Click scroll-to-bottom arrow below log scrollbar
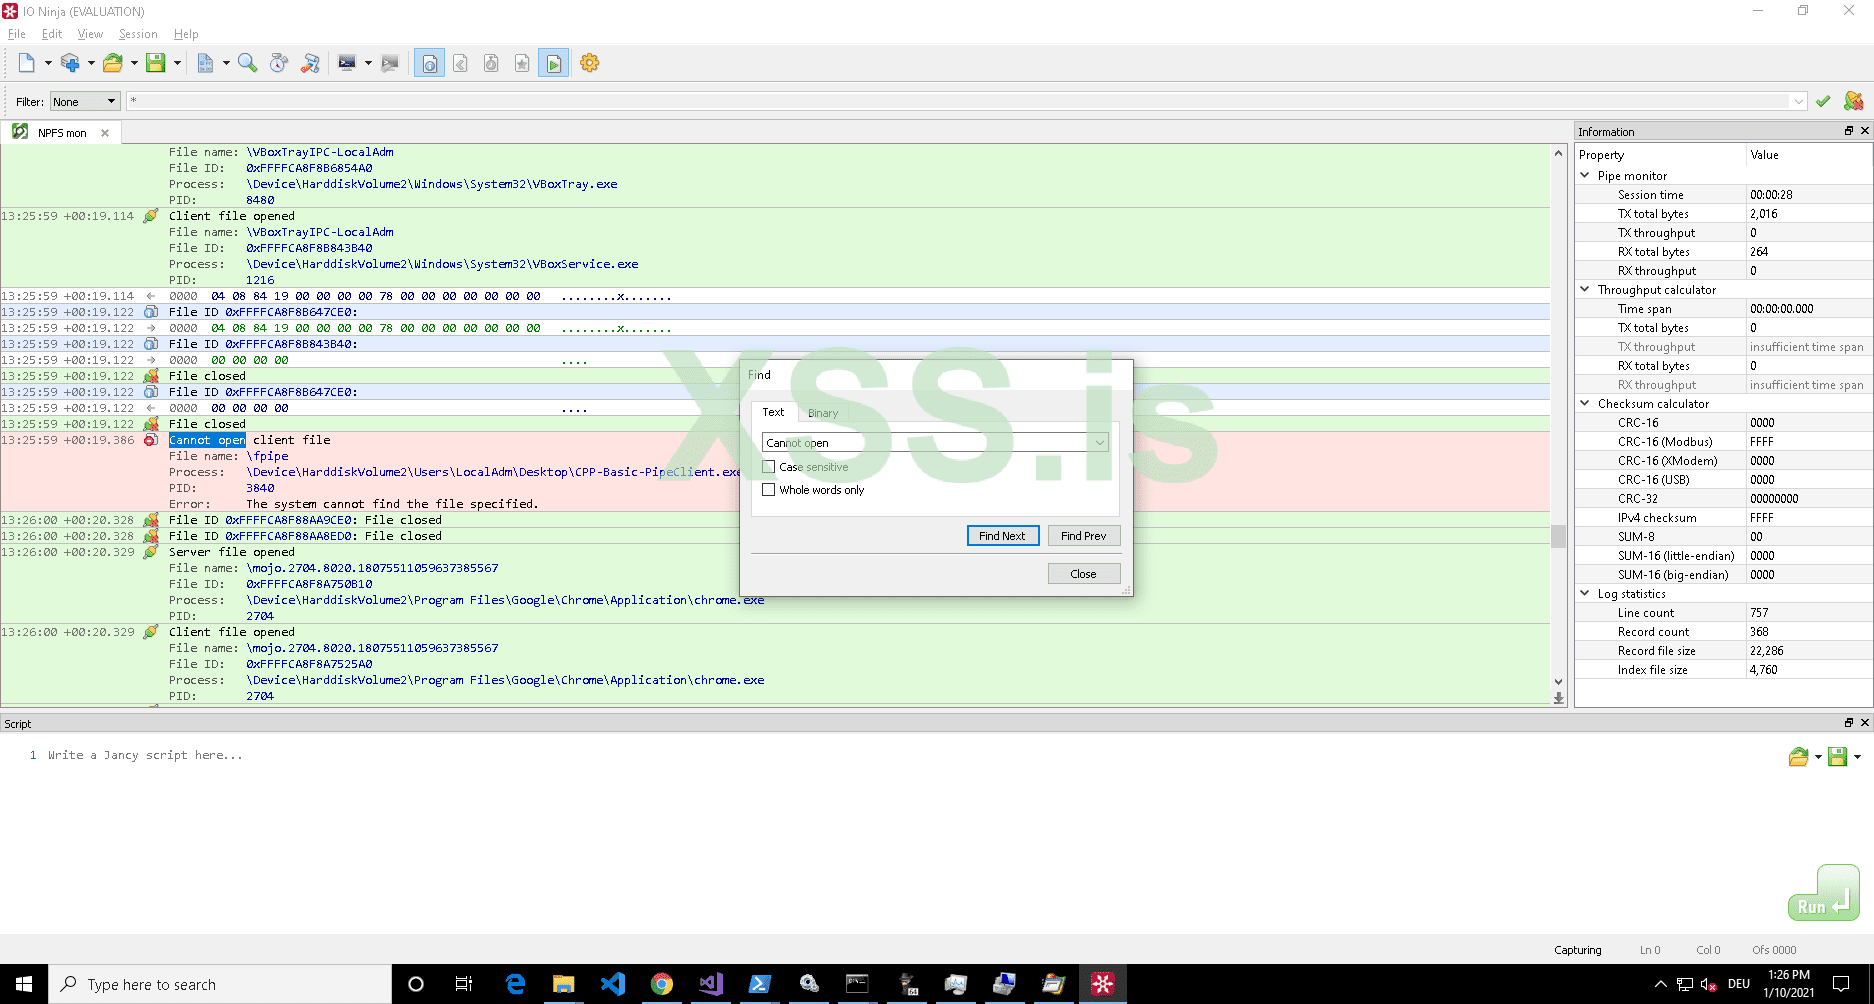1874x1004 pixels. pyautogui.click(x=1558, y=699)
